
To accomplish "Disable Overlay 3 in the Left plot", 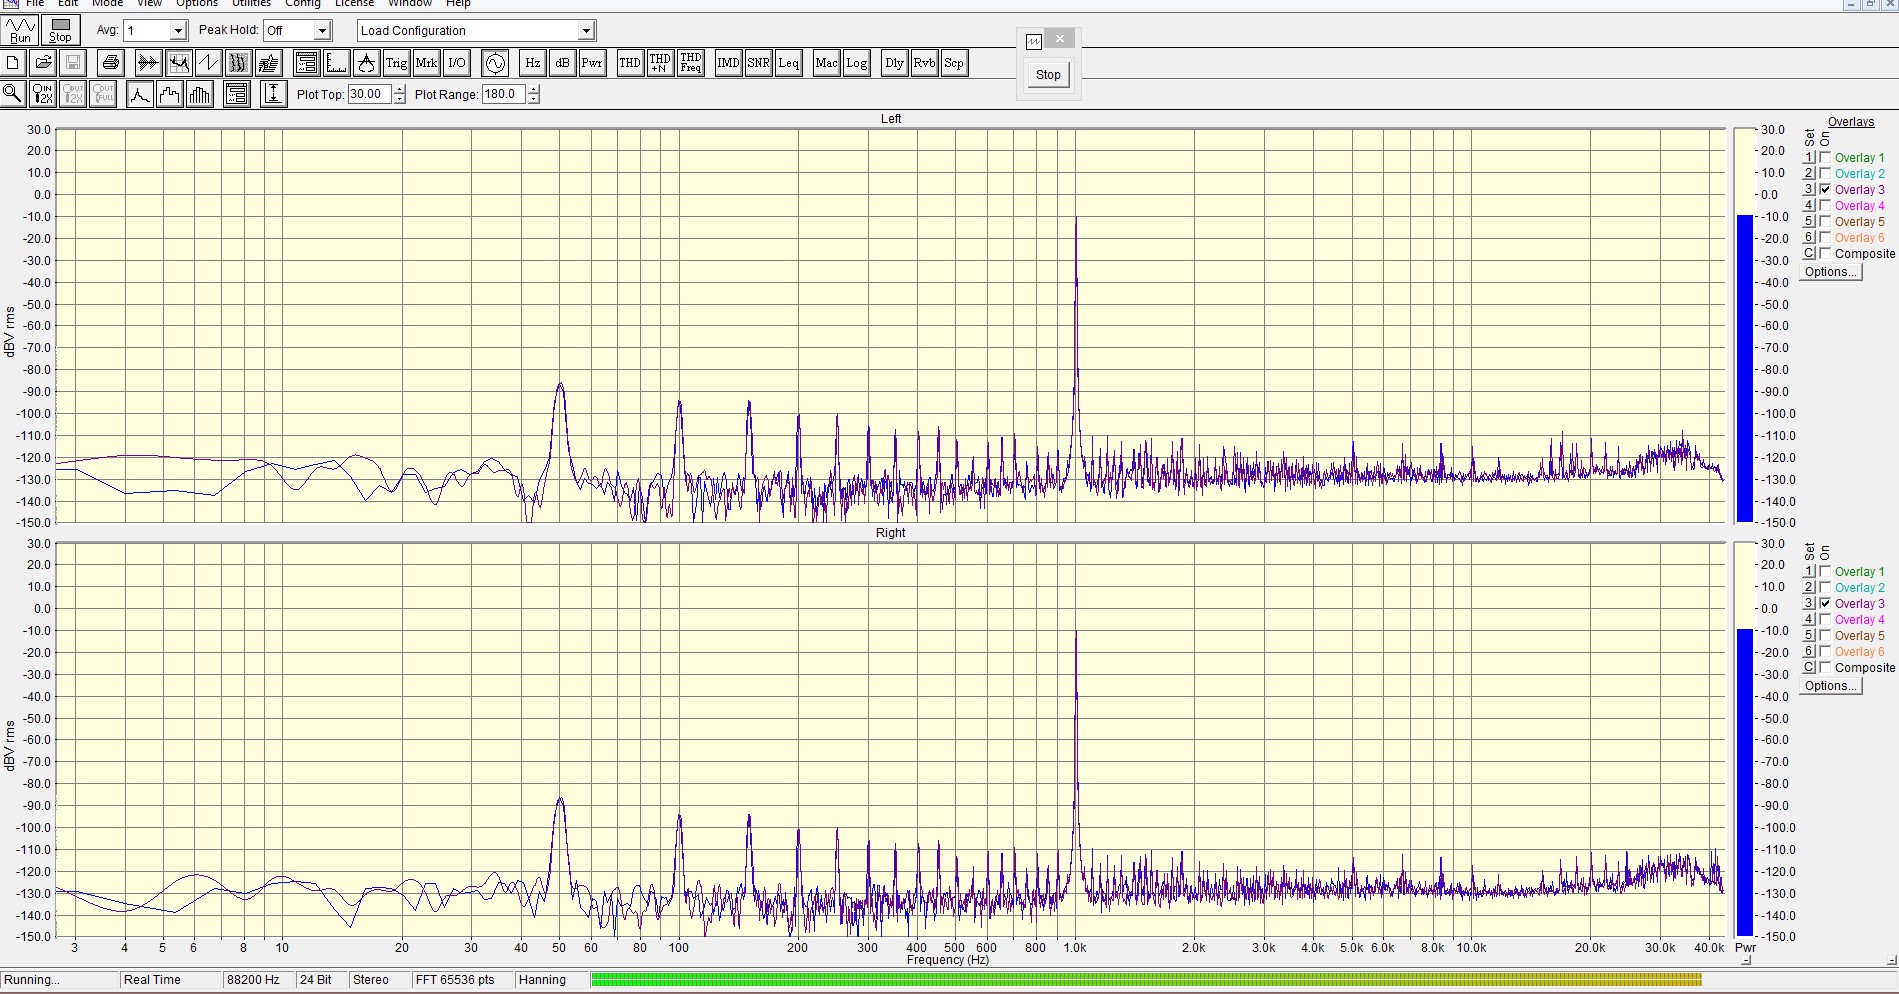I will click(1826, 189).
